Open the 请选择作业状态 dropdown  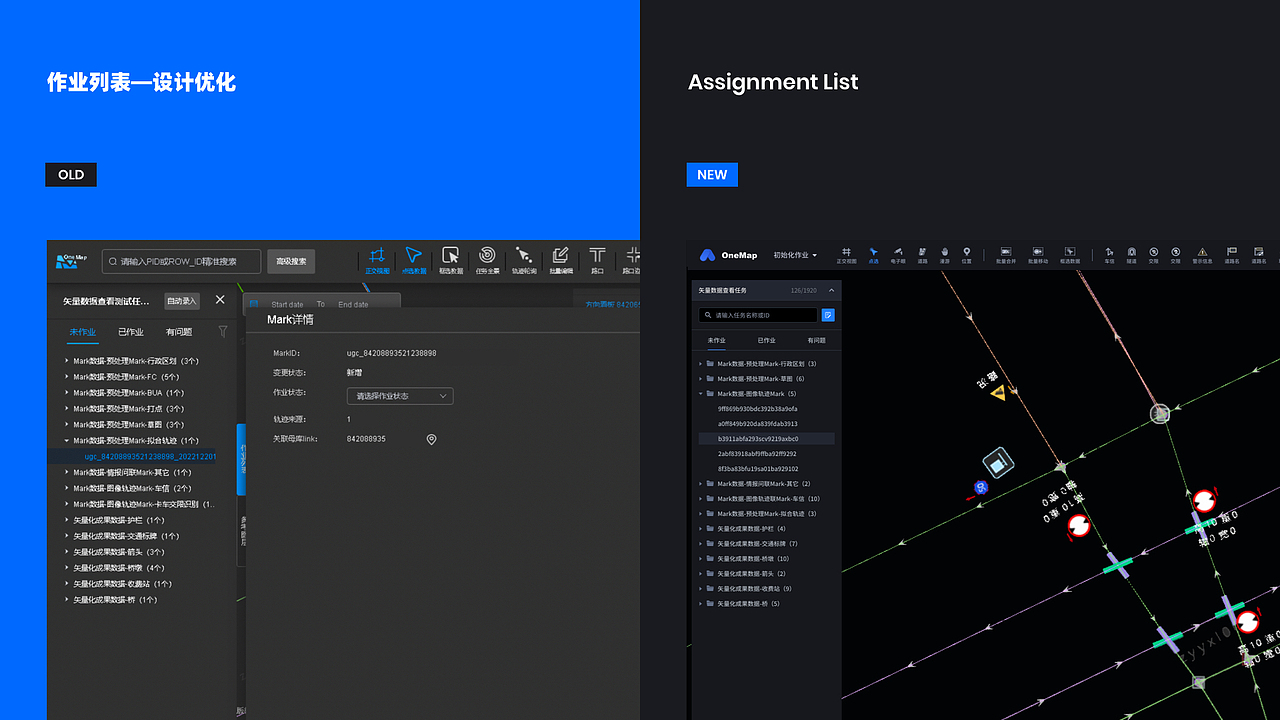click(x=400, y=396)
